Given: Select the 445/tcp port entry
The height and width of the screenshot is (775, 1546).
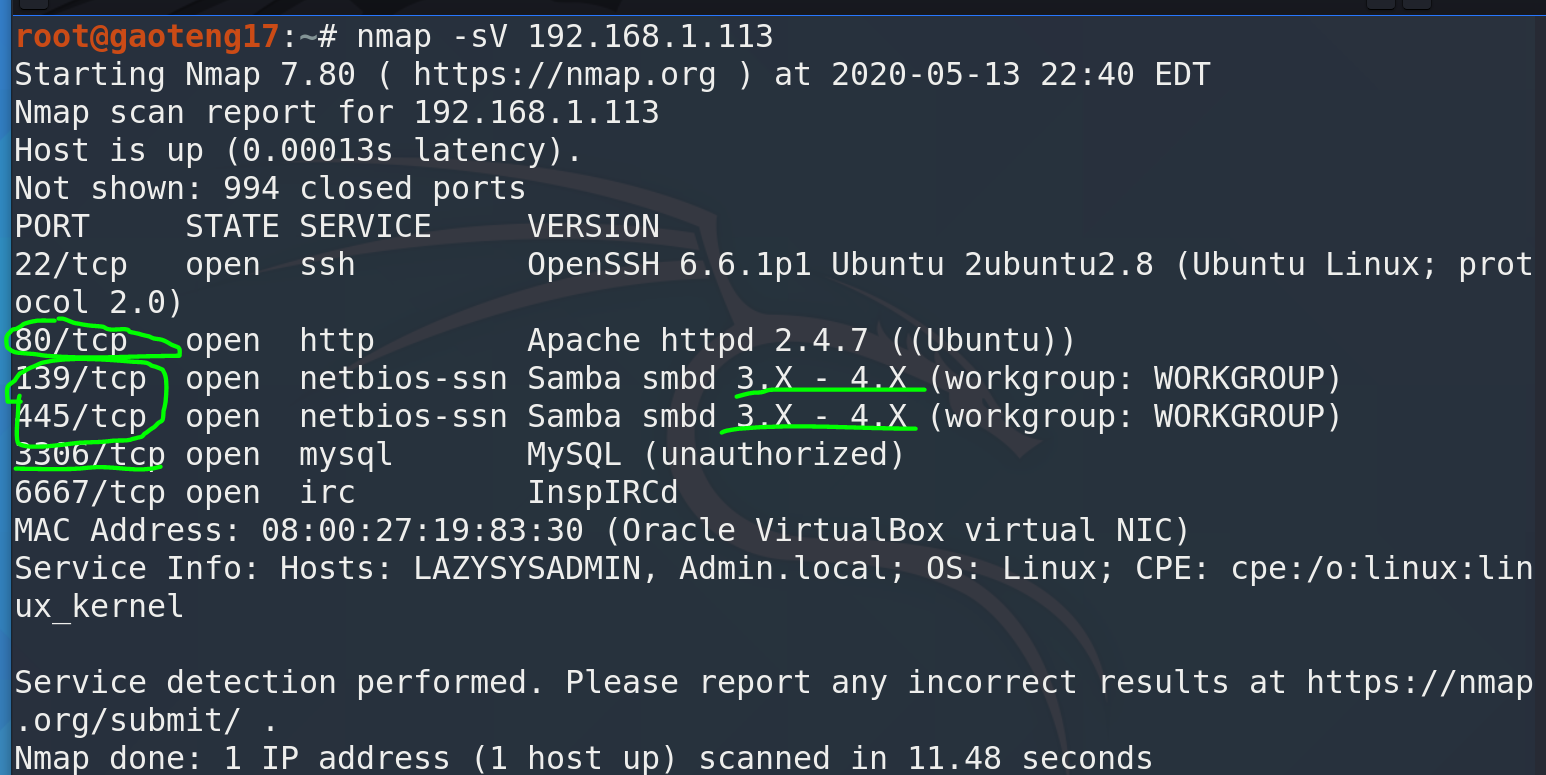Looking at the screenshot, I should point(80,417).
